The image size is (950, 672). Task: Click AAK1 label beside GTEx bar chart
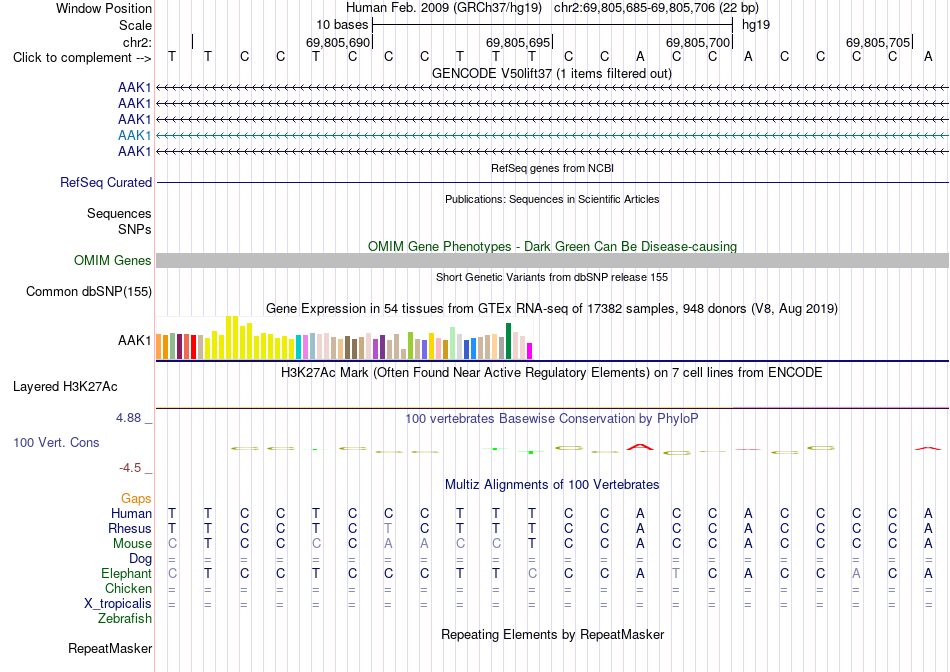coord(135,341)
